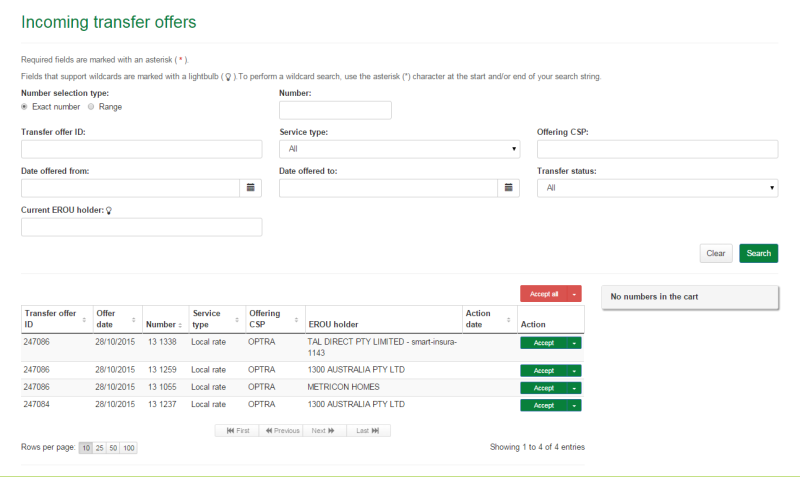This screenshot has height=477, width=800.
Task: Click the 'TAL DIRECT PTY LIMITED' cell
Action: point(383,347)
